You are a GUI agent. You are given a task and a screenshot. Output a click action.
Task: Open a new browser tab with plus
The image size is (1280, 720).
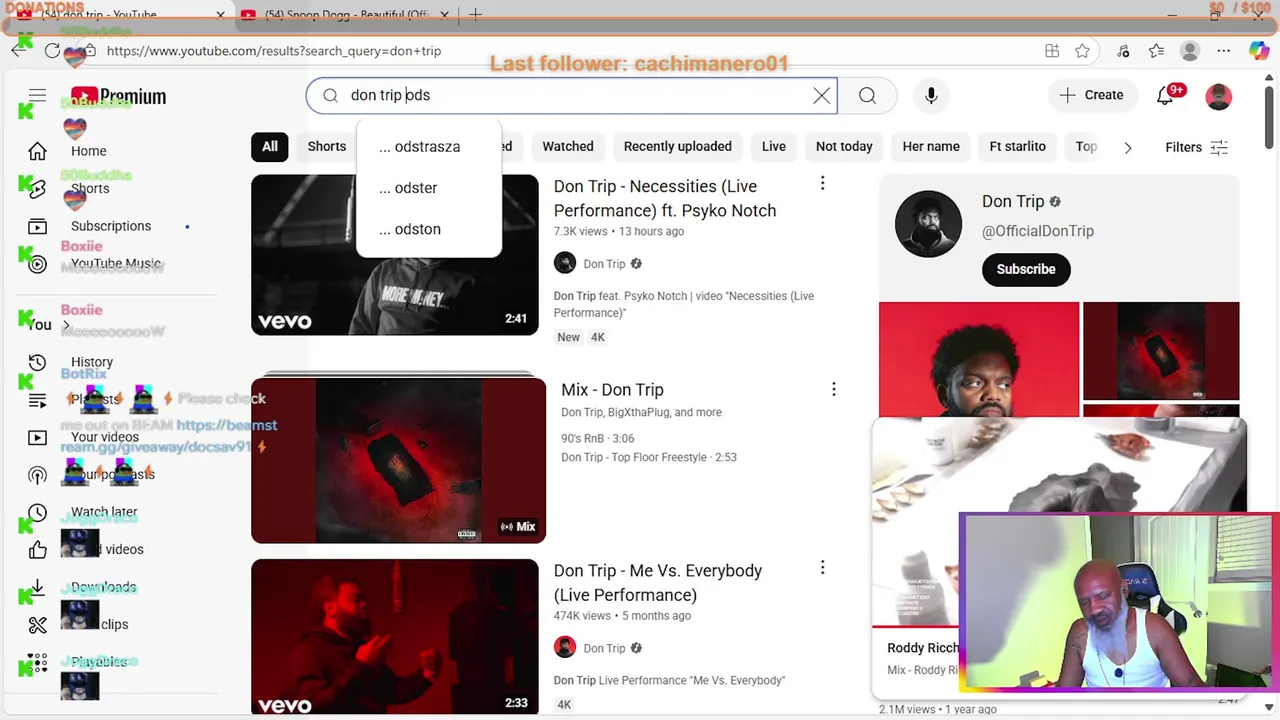point(476,14)
